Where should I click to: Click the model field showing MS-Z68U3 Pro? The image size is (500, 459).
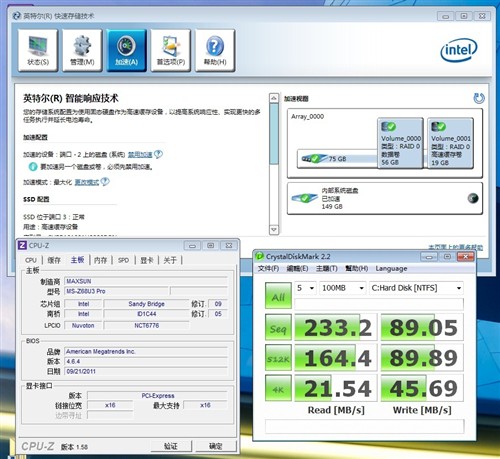click(117, 291)
